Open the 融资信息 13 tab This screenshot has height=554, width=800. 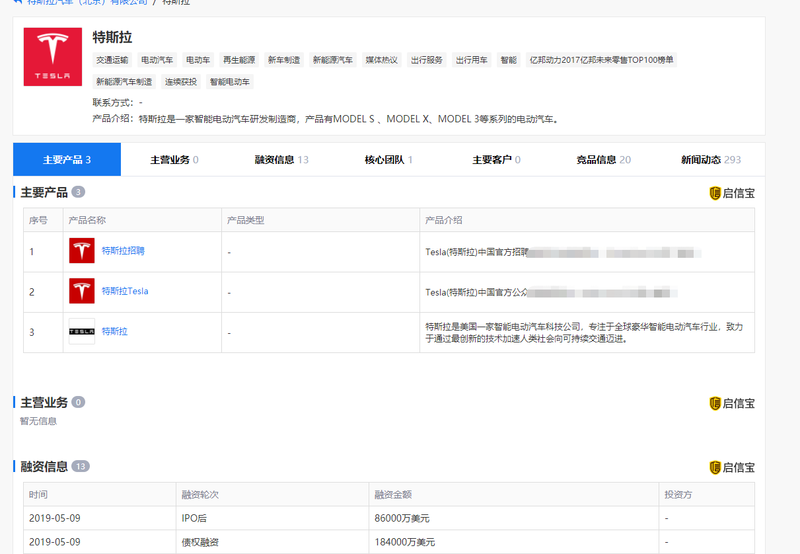tap(282, 160)
